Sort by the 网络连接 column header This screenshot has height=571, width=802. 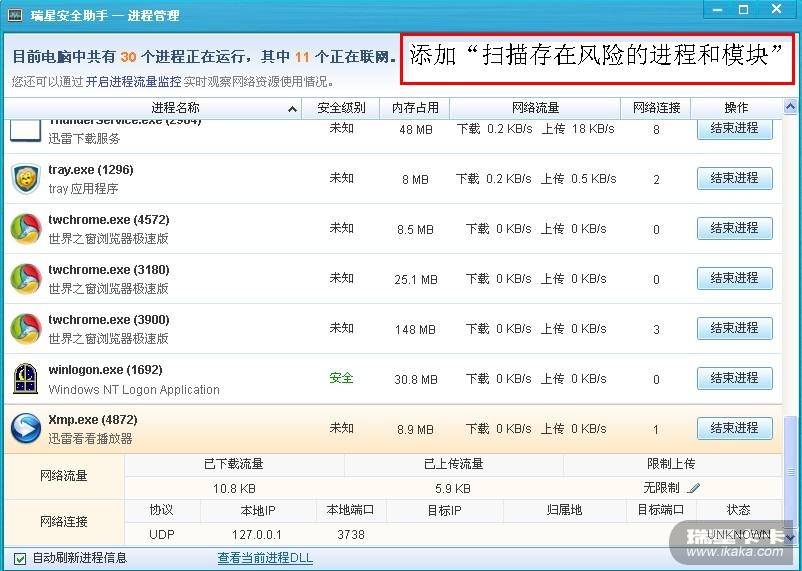point(656,108)
